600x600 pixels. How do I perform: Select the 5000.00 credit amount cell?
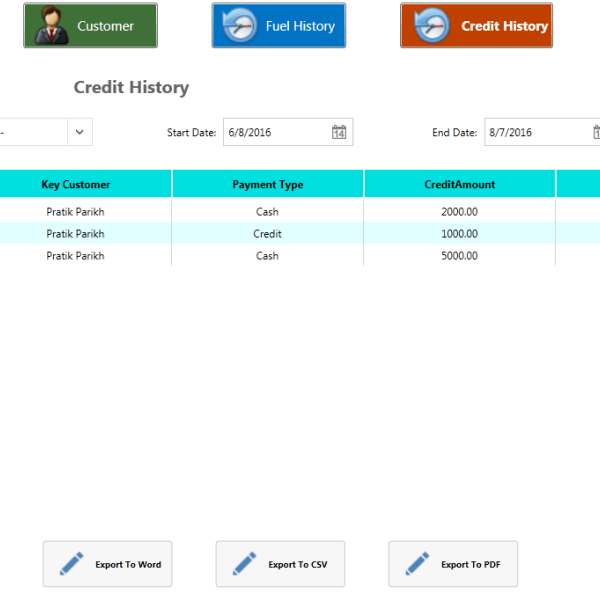[x=459, y=256]
